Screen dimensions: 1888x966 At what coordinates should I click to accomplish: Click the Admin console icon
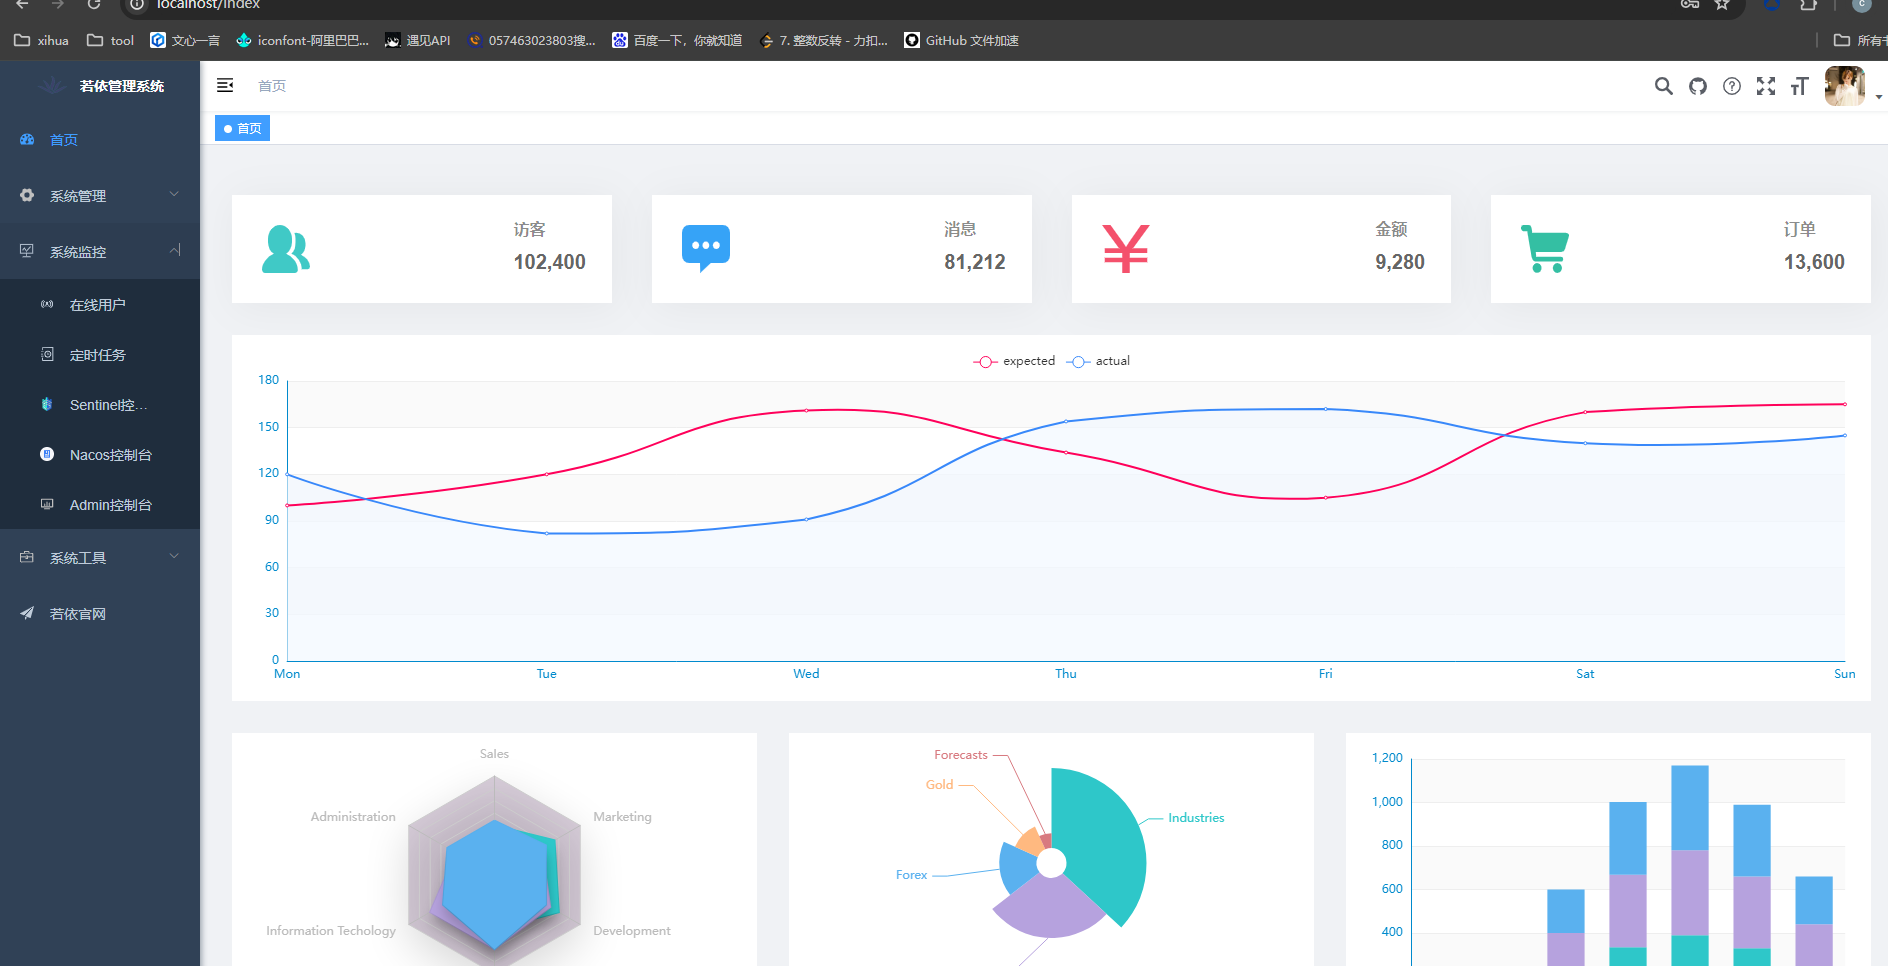coord(47,504)
